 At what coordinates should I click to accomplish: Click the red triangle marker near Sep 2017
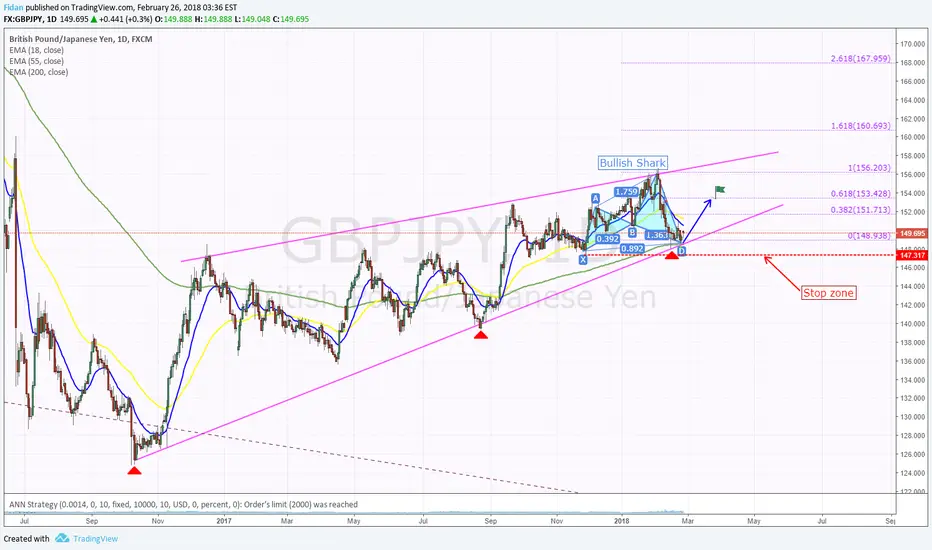[481, 335]
